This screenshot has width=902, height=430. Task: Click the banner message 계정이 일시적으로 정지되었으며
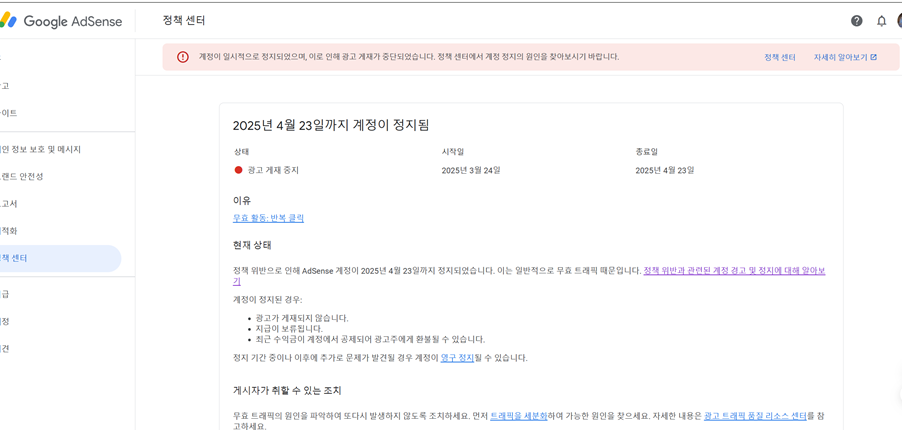[409, 57]
